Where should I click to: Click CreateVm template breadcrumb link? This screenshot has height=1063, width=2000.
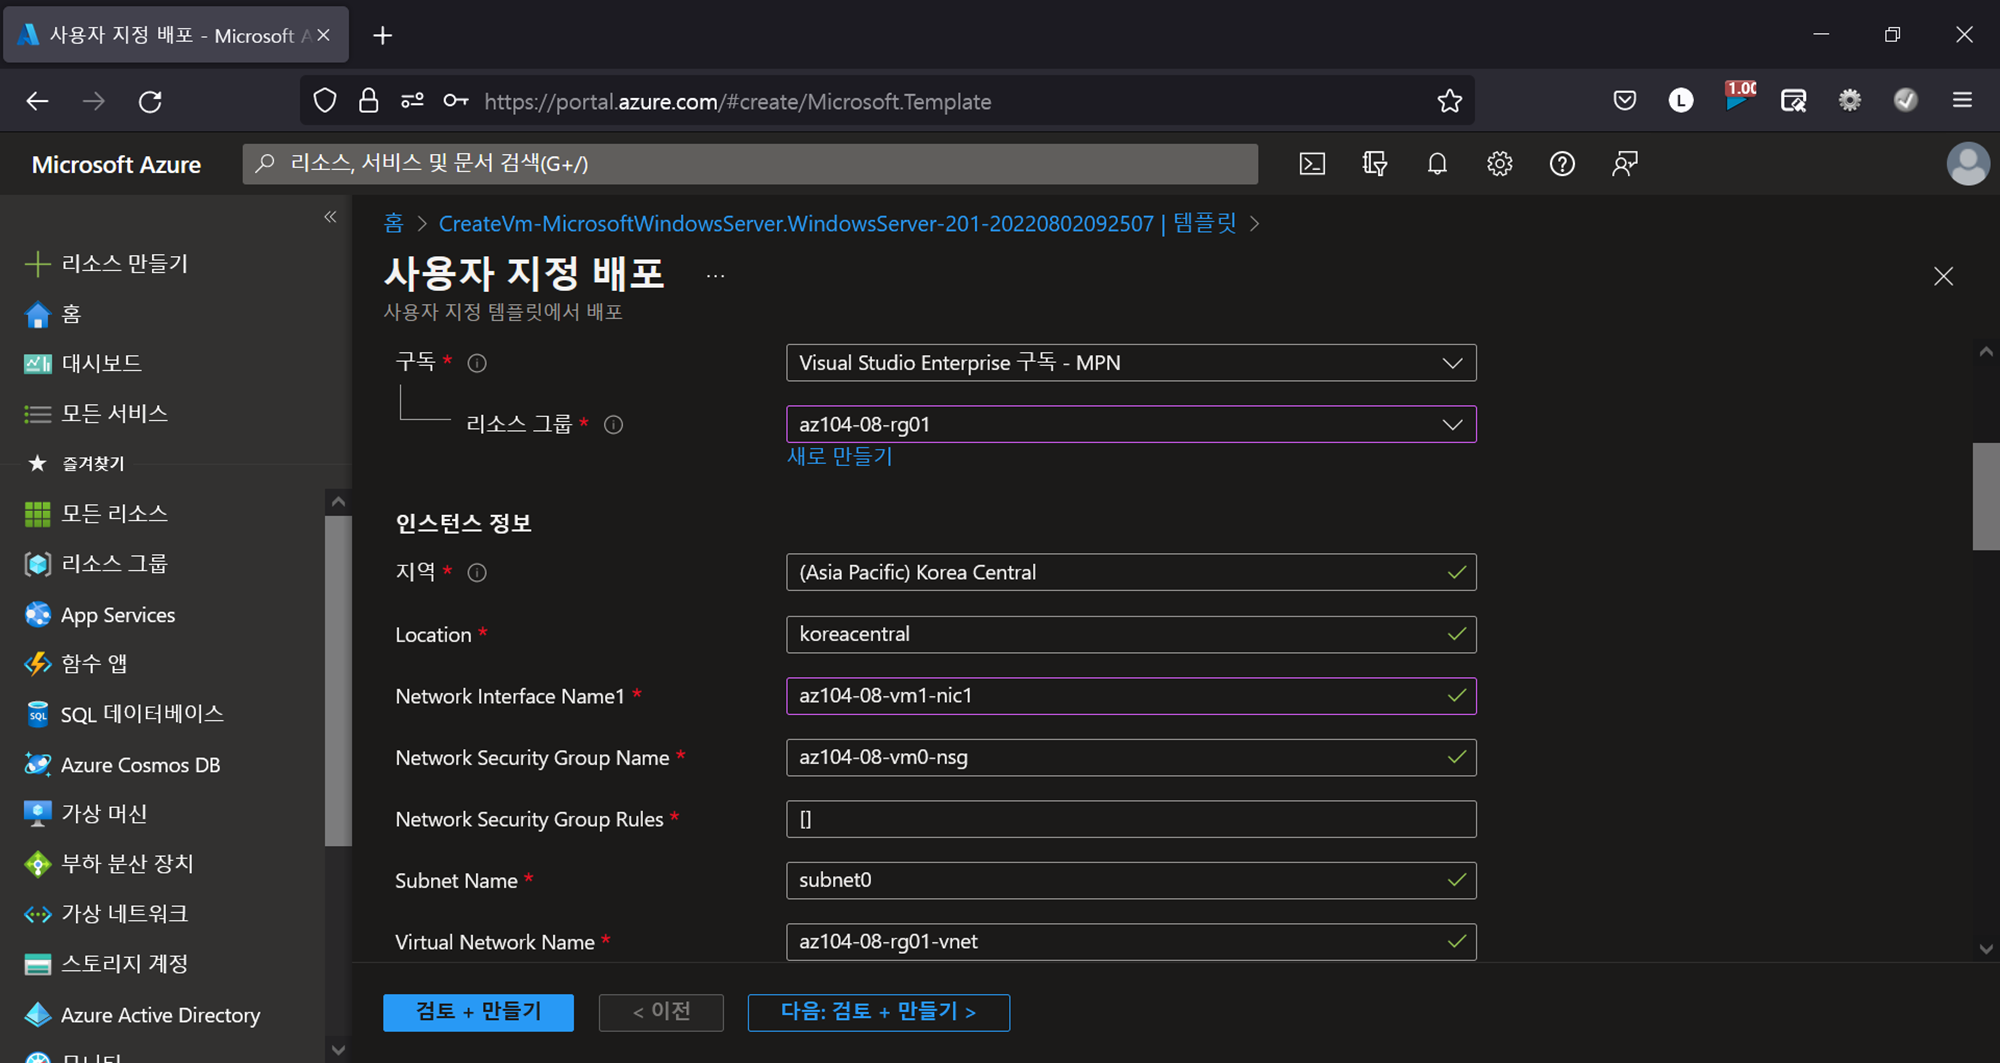[838, 223]
